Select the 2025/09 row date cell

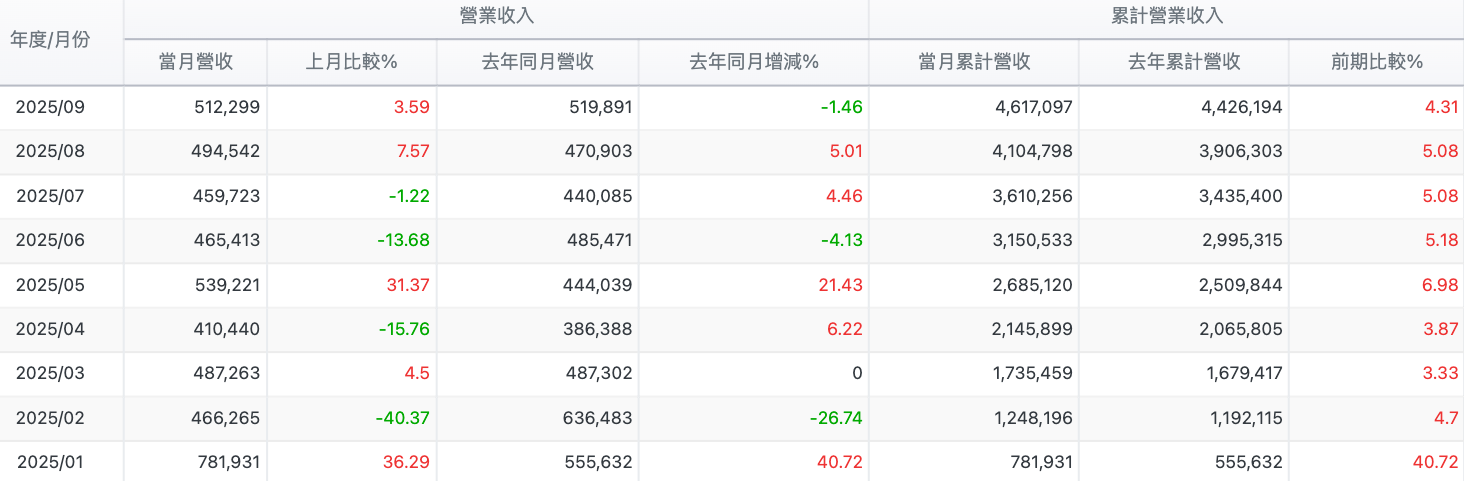click(50, 107)
